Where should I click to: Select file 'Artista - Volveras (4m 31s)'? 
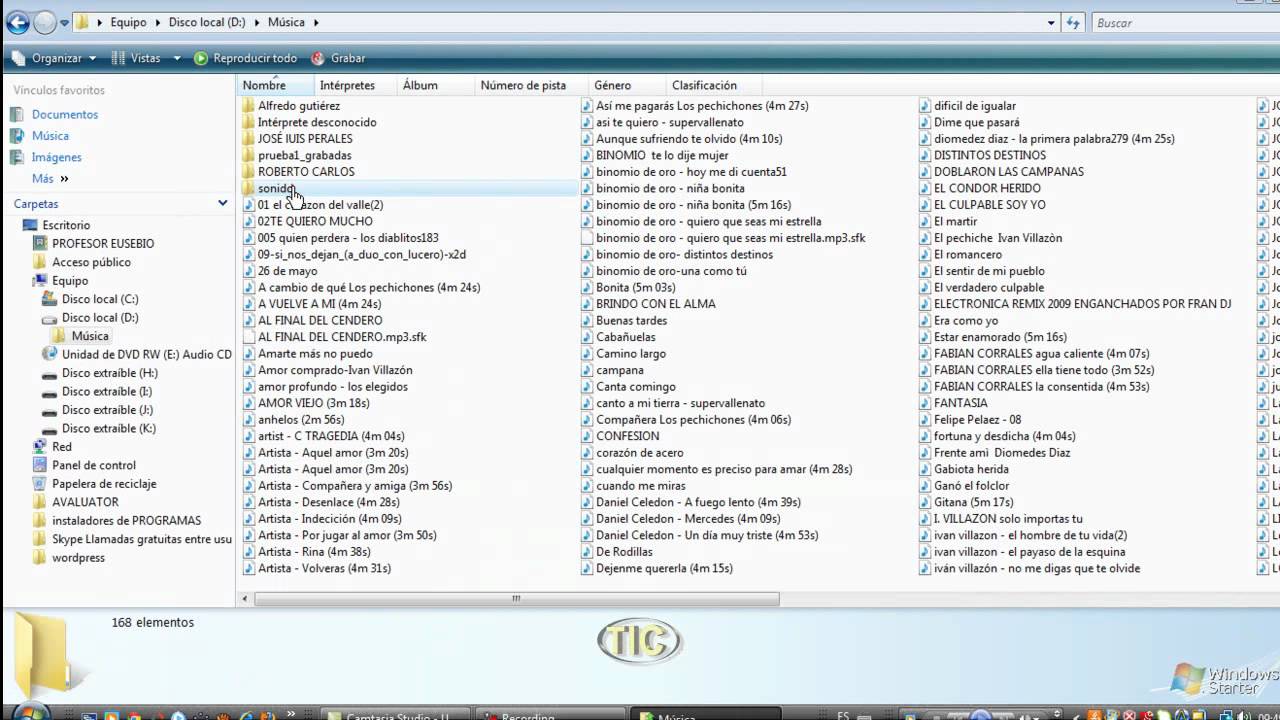[324, 568]
